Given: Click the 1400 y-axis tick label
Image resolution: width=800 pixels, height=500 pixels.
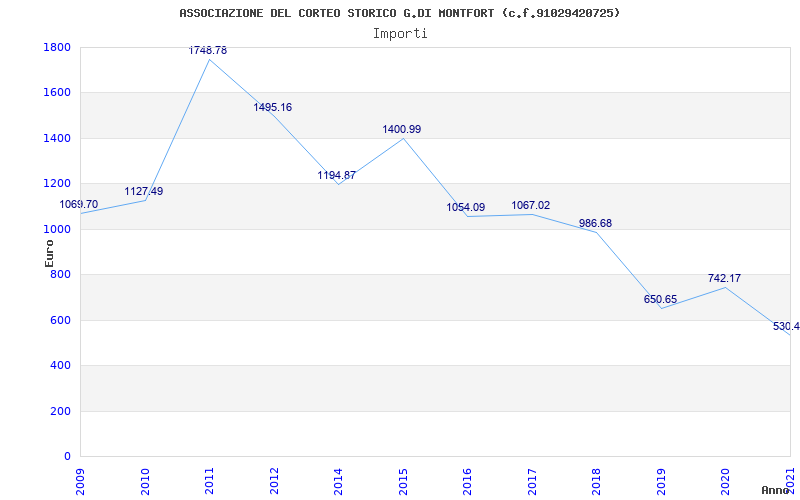Looking at the screenshot, I should tap(57, 138).
